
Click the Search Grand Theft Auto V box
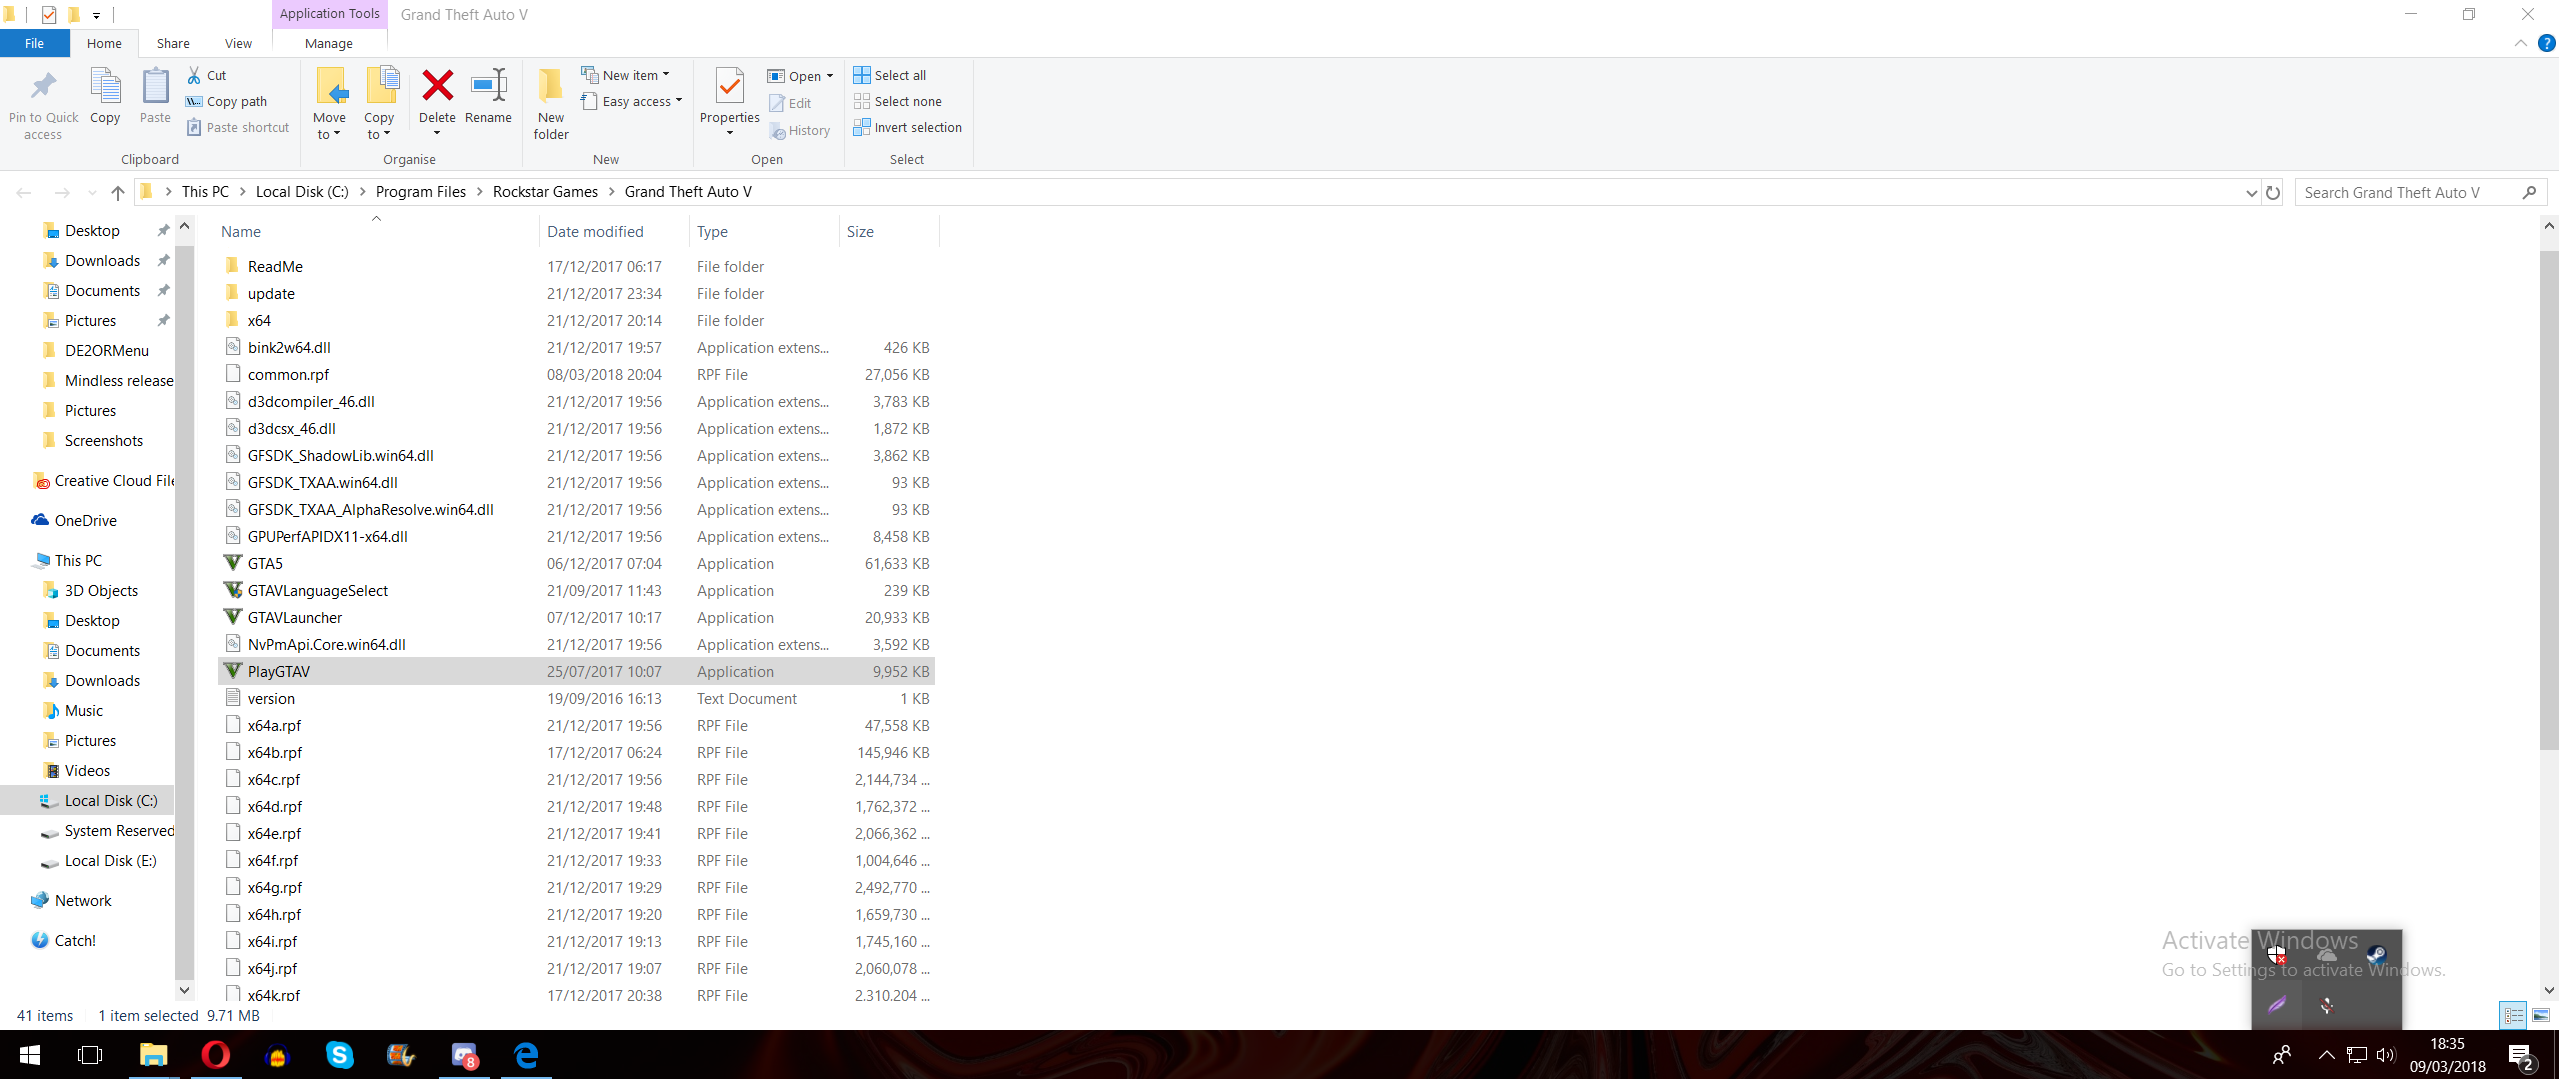[2420, 192]
